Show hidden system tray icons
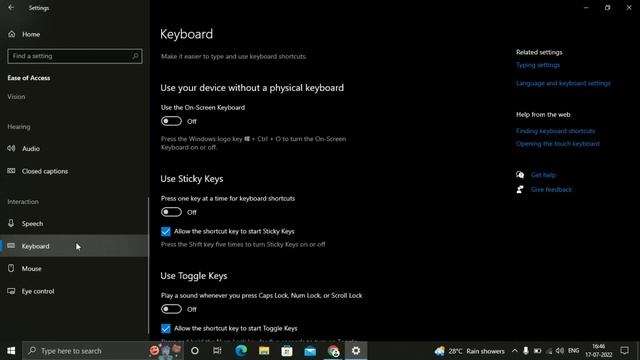Viewport: 640px width, 360px height. pyautogui.click(x=515, y=351)
